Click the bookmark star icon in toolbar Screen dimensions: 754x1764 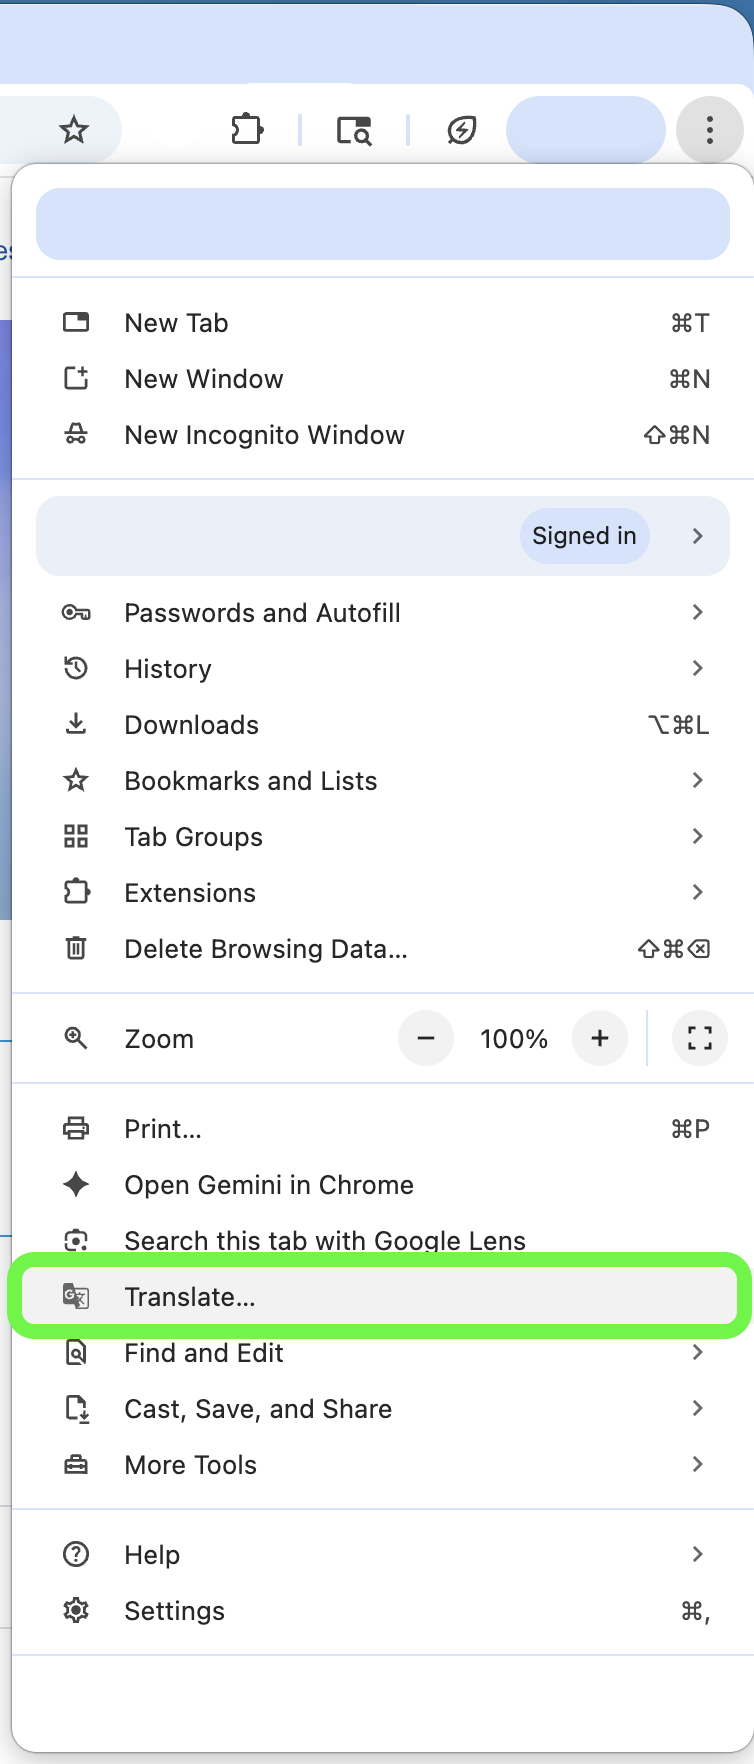coord(74,130)
